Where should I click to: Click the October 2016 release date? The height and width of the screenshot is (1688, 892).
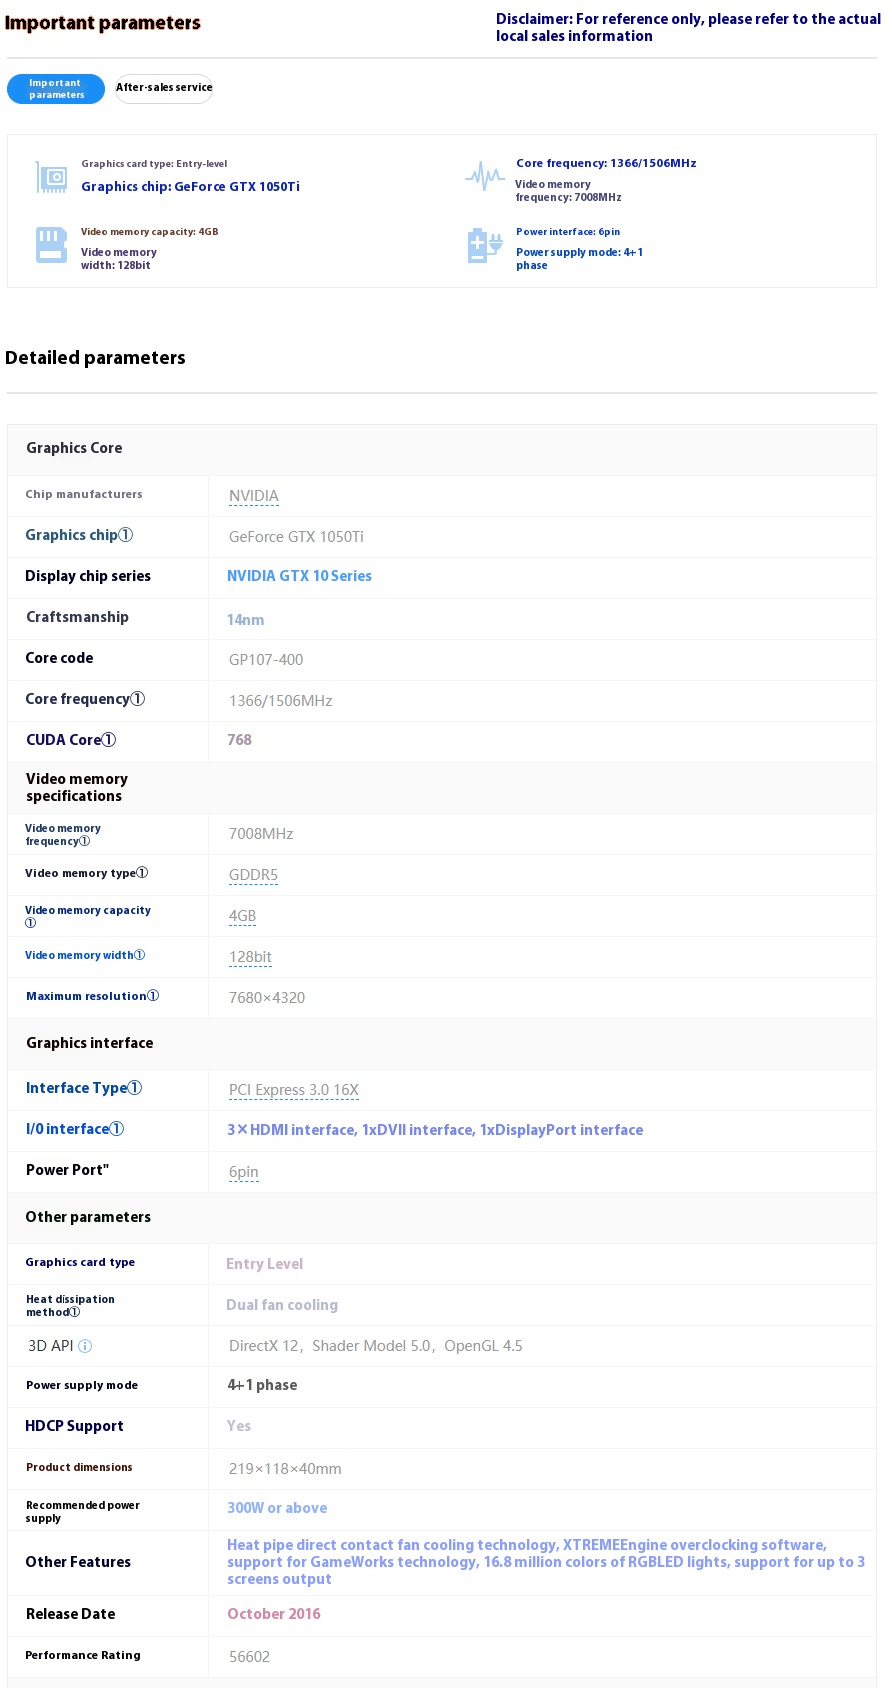coord(274,1614)
